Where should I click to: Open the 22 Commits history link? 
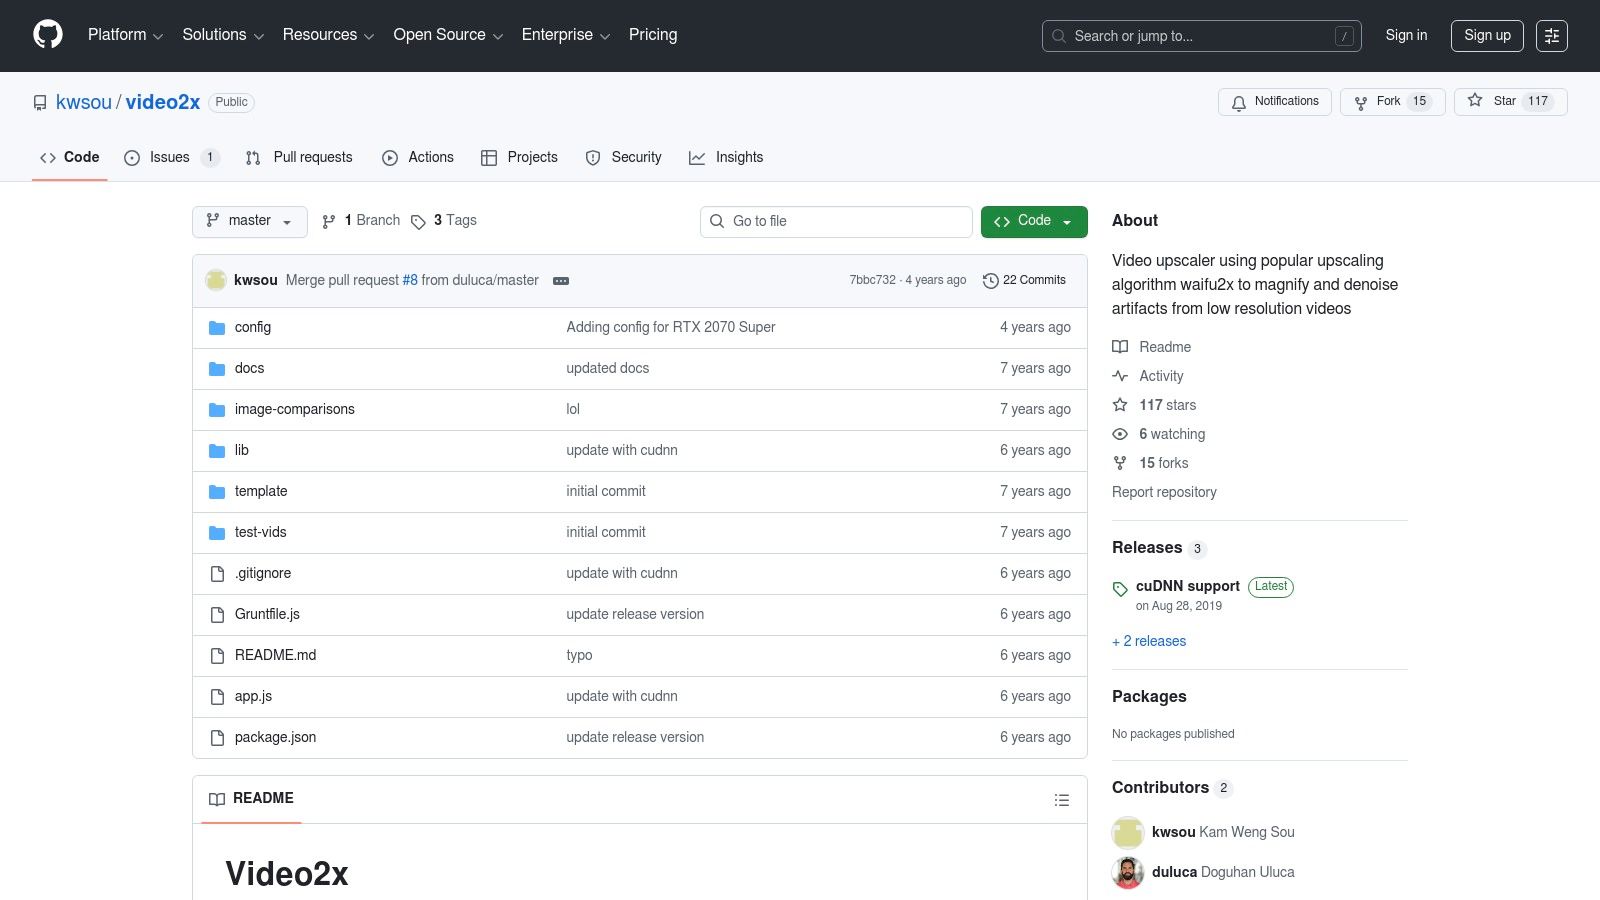click(1025, 281)
